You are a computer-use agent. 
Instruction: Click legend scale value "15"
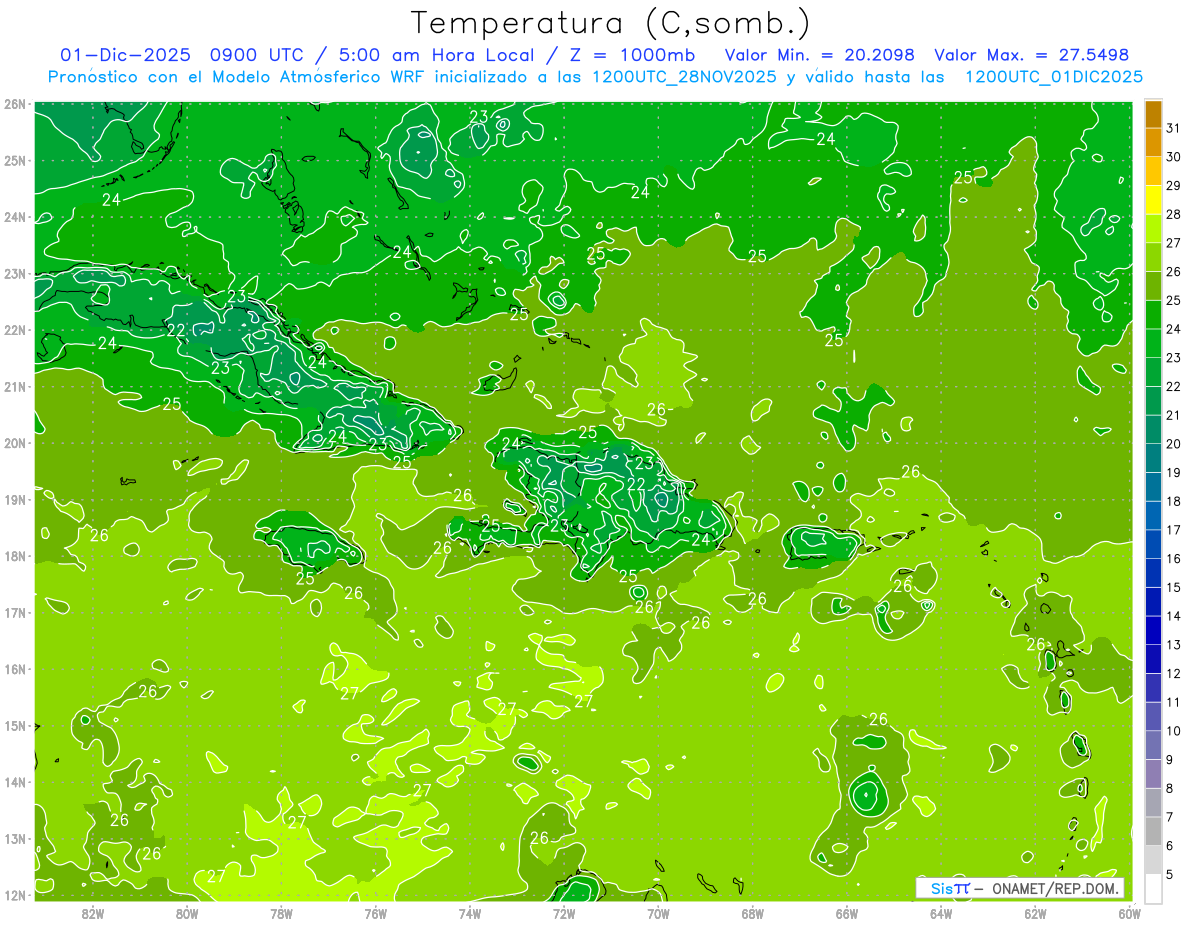pyautogui.click(x=1174, y=587)
